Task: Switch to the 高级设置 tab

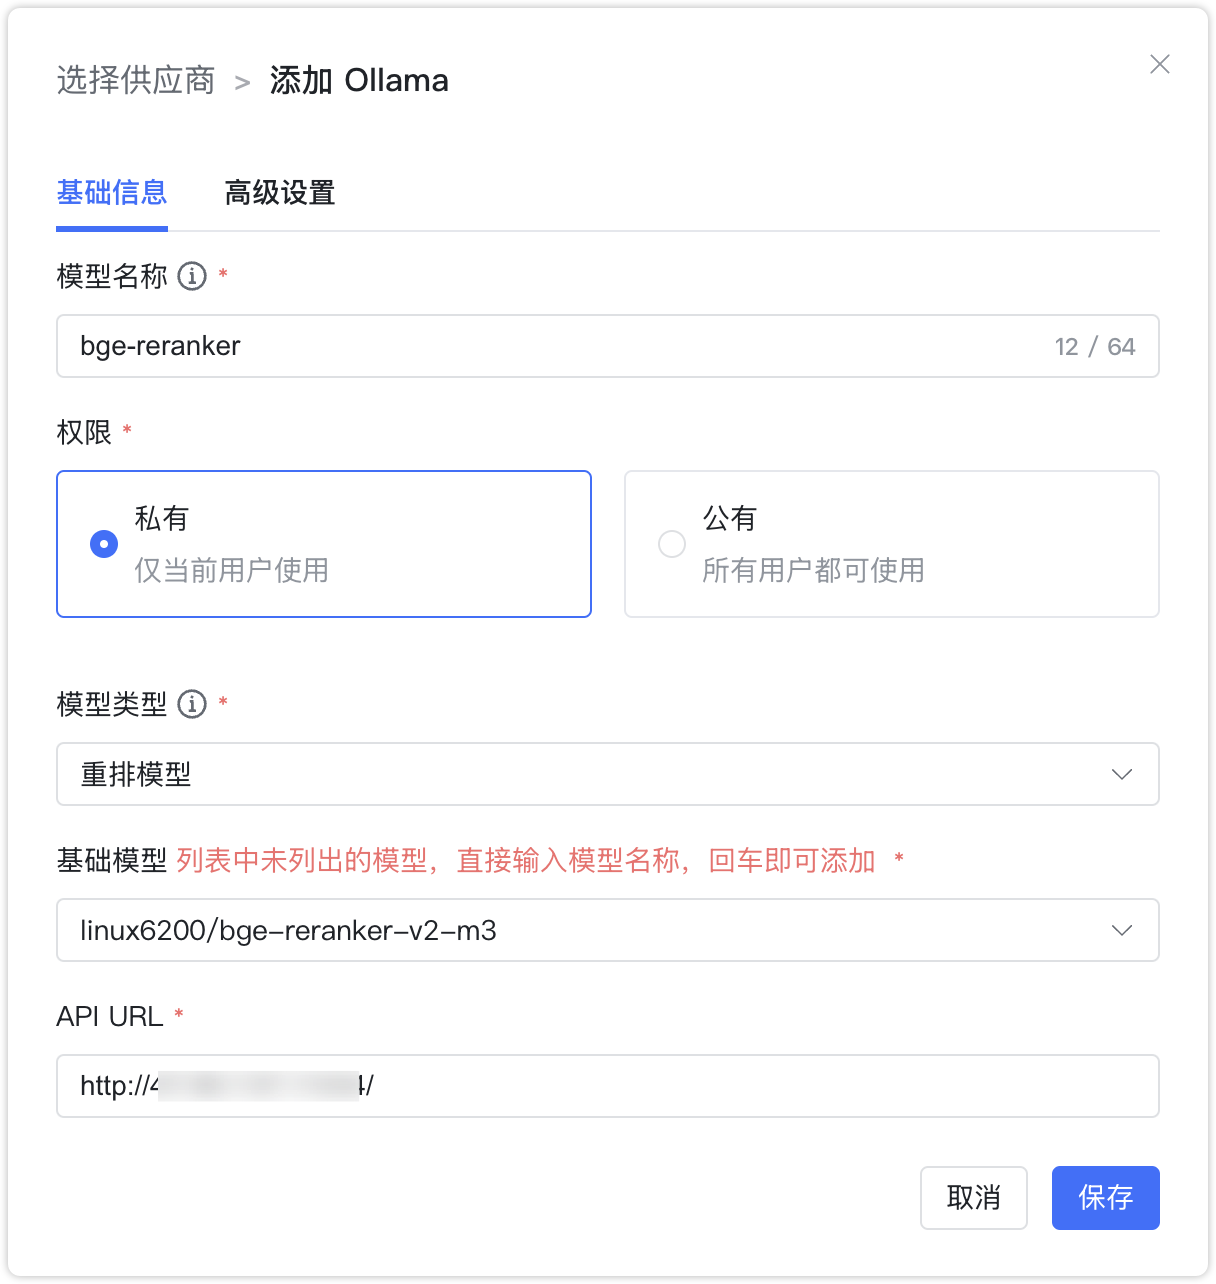Action: coord(280,193)
